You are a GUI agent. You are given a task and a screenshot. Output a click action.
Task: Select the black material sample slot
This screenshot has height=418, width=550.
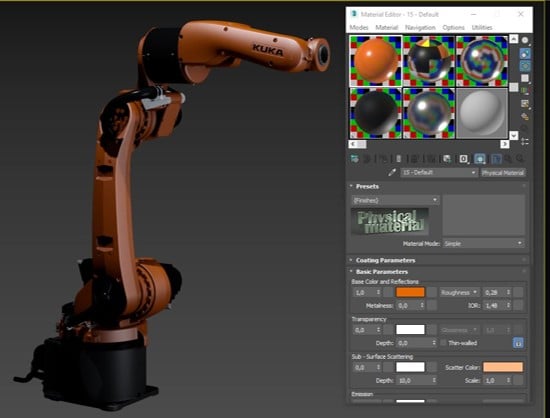coord(376,113)
